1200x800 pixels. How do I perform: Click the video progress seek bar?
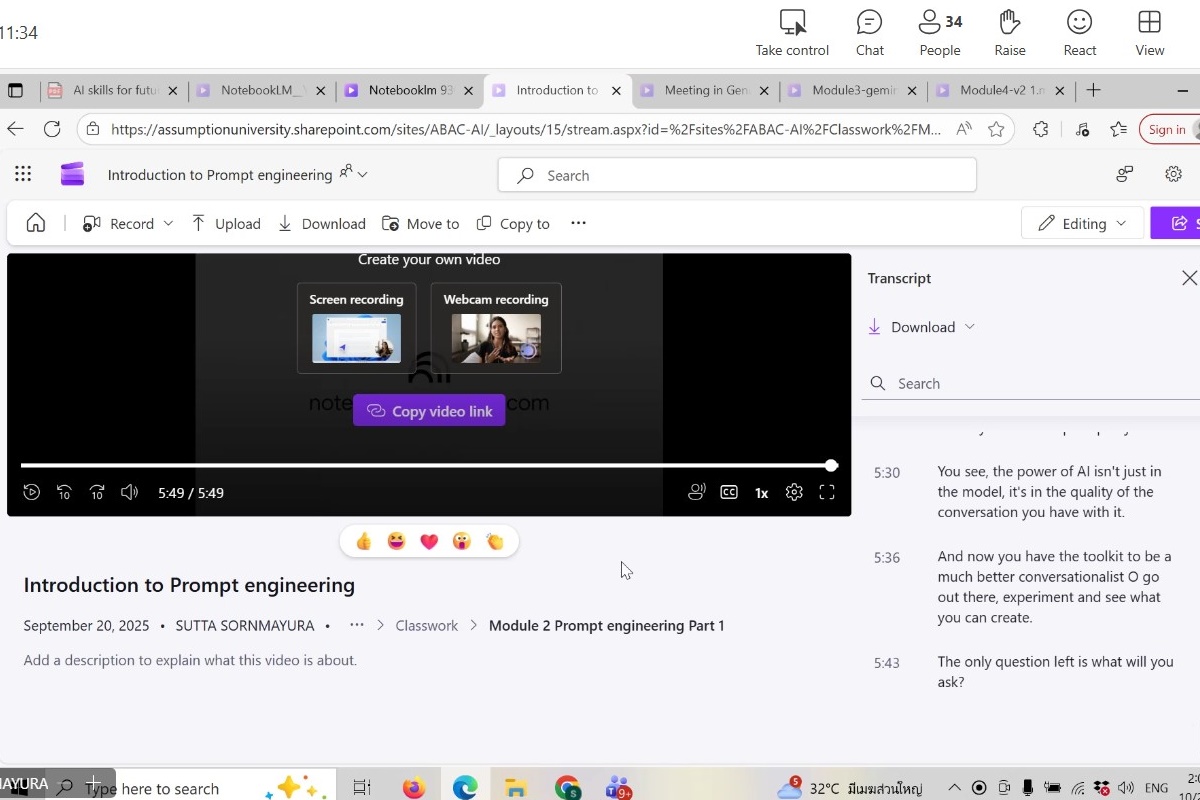pos(426,466)
